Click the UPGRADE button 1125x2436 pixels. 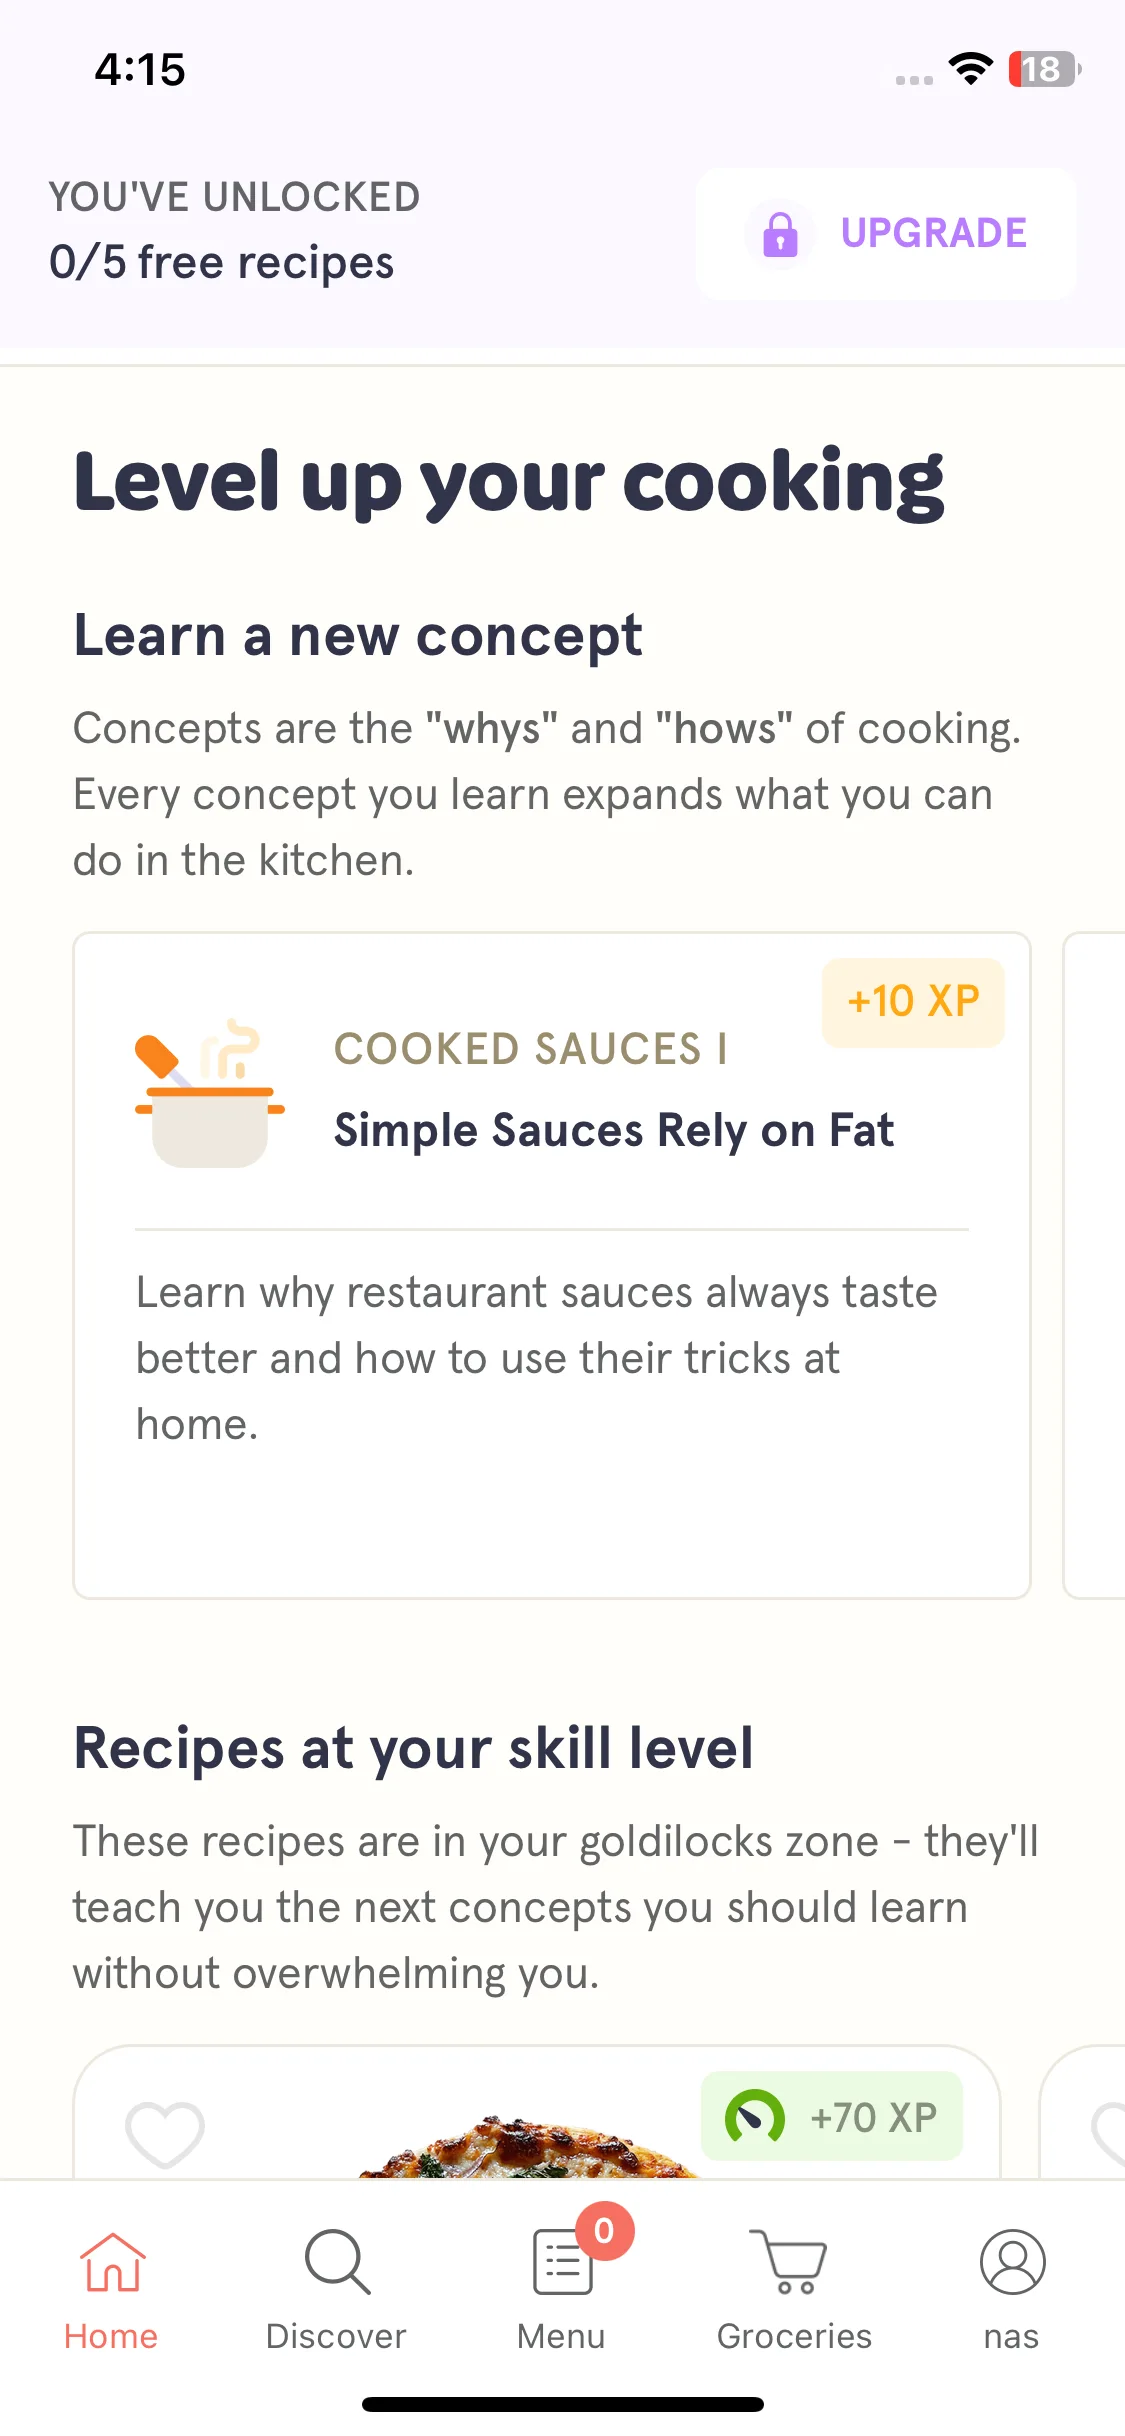tap(886, 234)
